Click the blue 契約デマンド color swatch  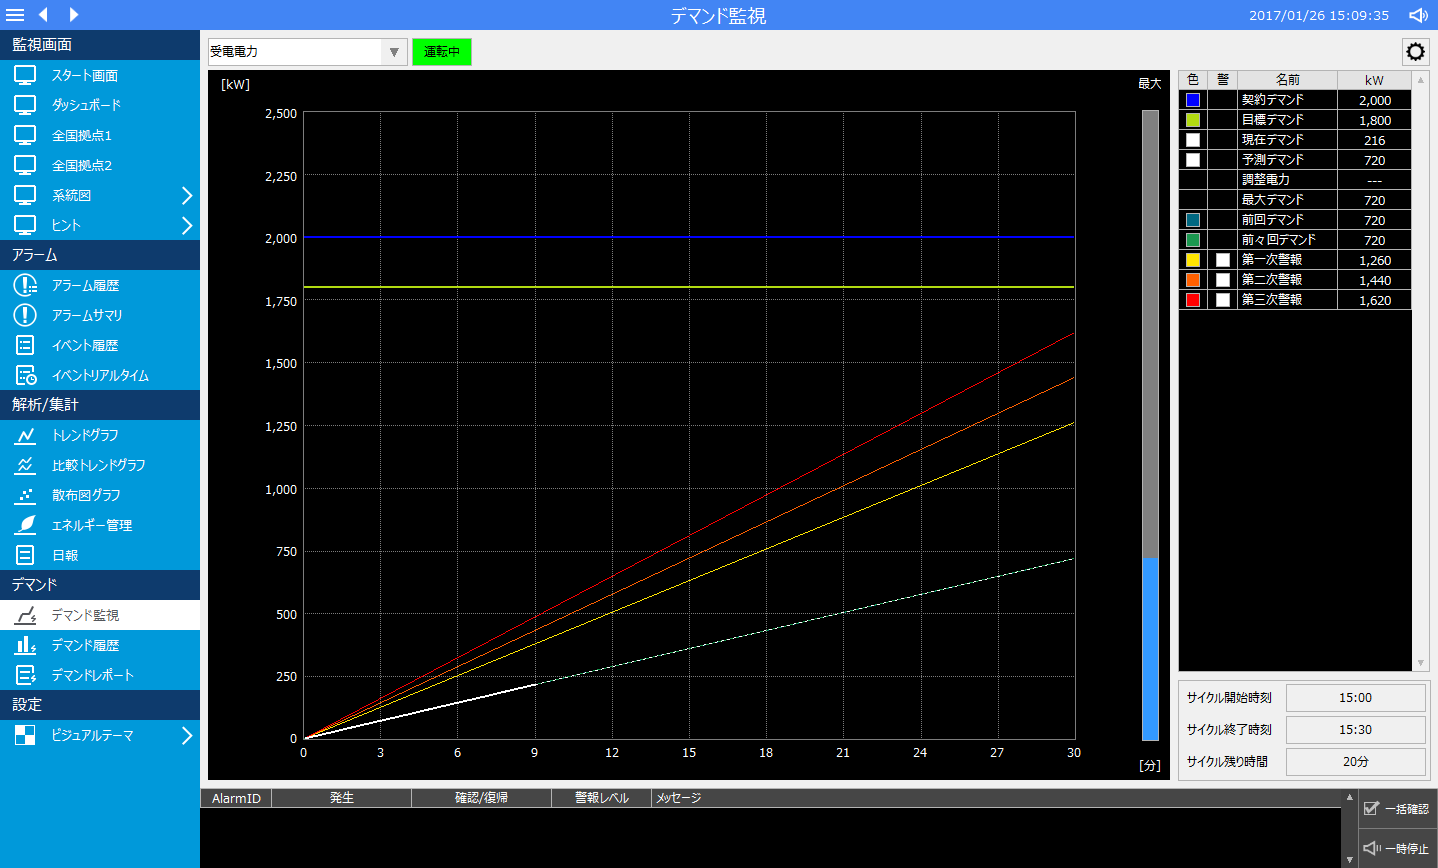(1192, 100)
